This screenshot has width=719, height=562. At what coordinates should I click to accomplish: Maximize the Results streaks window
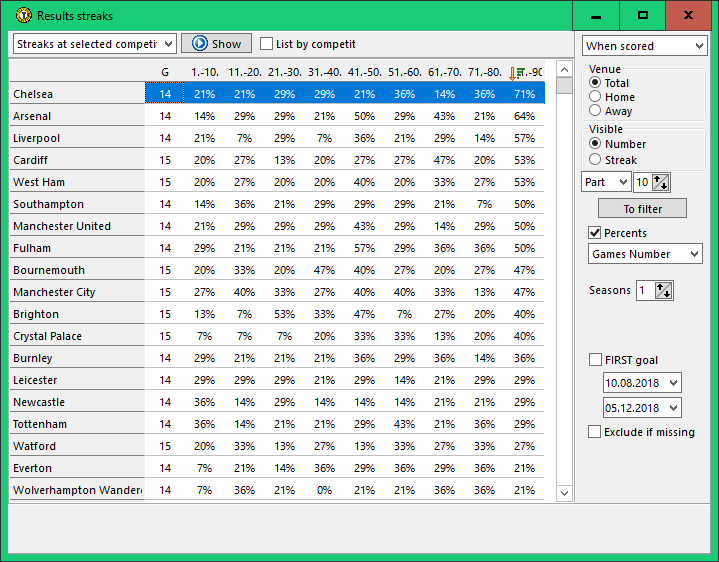pos(643,16)
